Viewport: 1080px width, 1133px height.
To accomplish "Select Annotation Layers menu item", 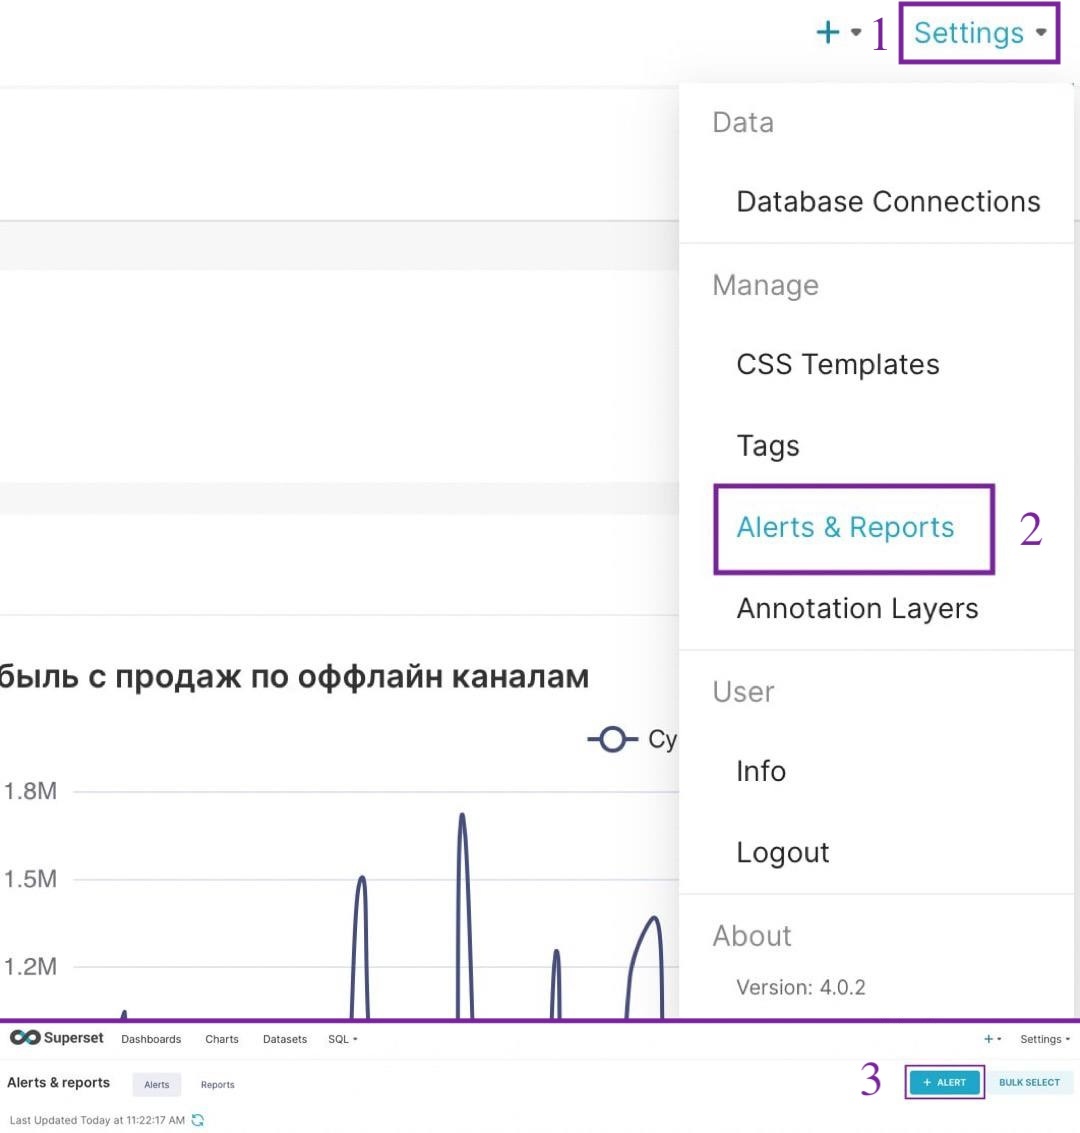I will pyautogui.click(x=857, y=608).
